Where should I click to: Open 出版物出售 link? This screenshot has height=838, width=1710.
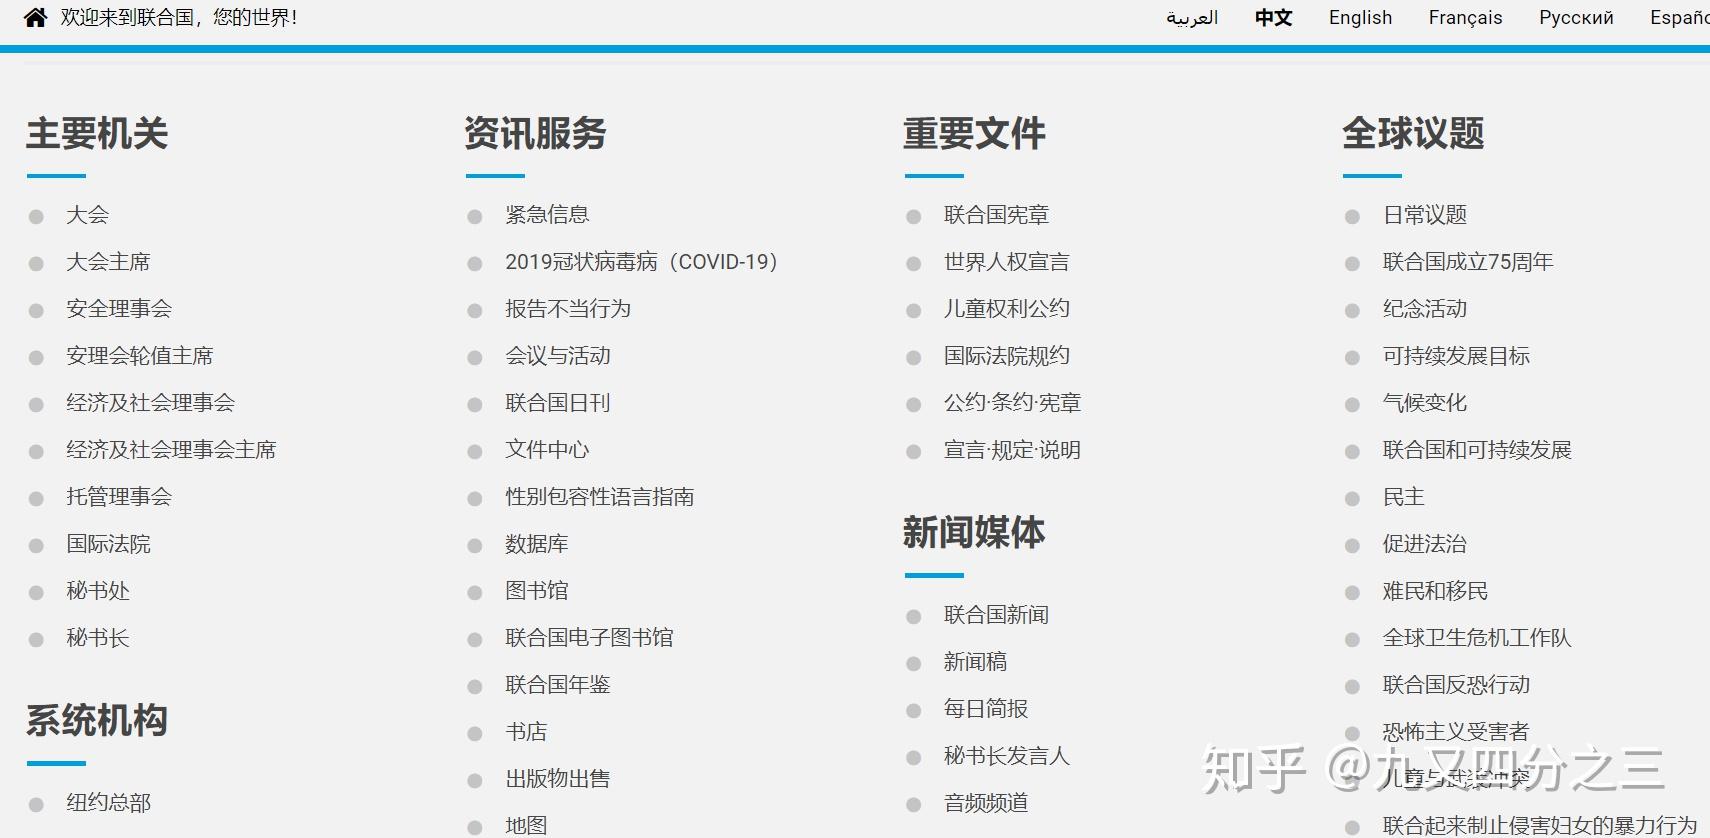tap(558, 779)
